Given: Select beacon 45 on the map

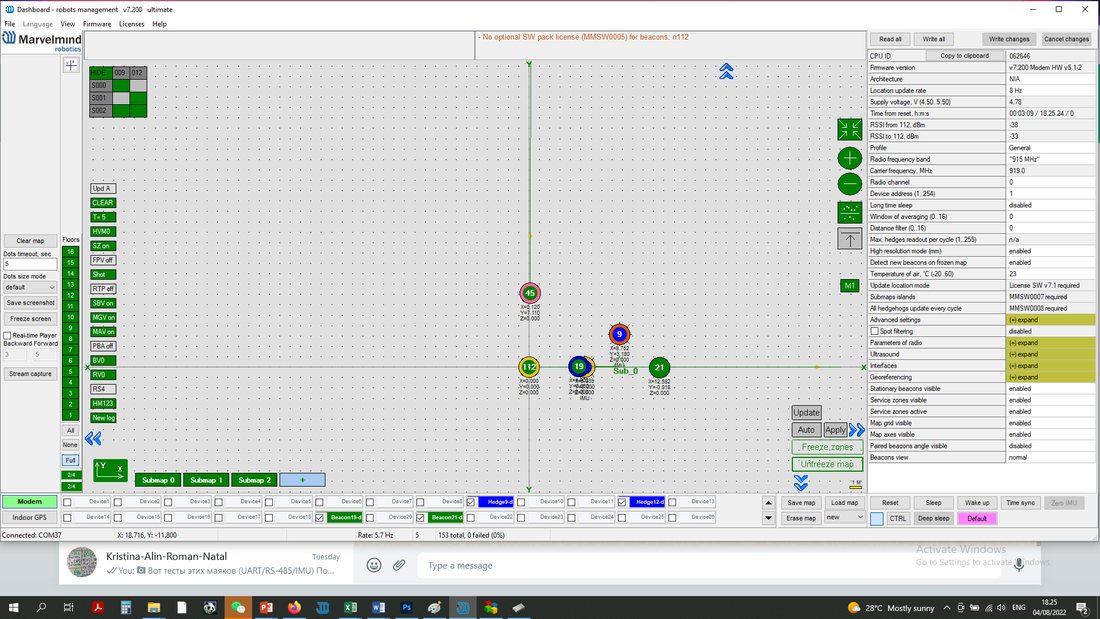Looking at the screenshot, I should 530,293.
